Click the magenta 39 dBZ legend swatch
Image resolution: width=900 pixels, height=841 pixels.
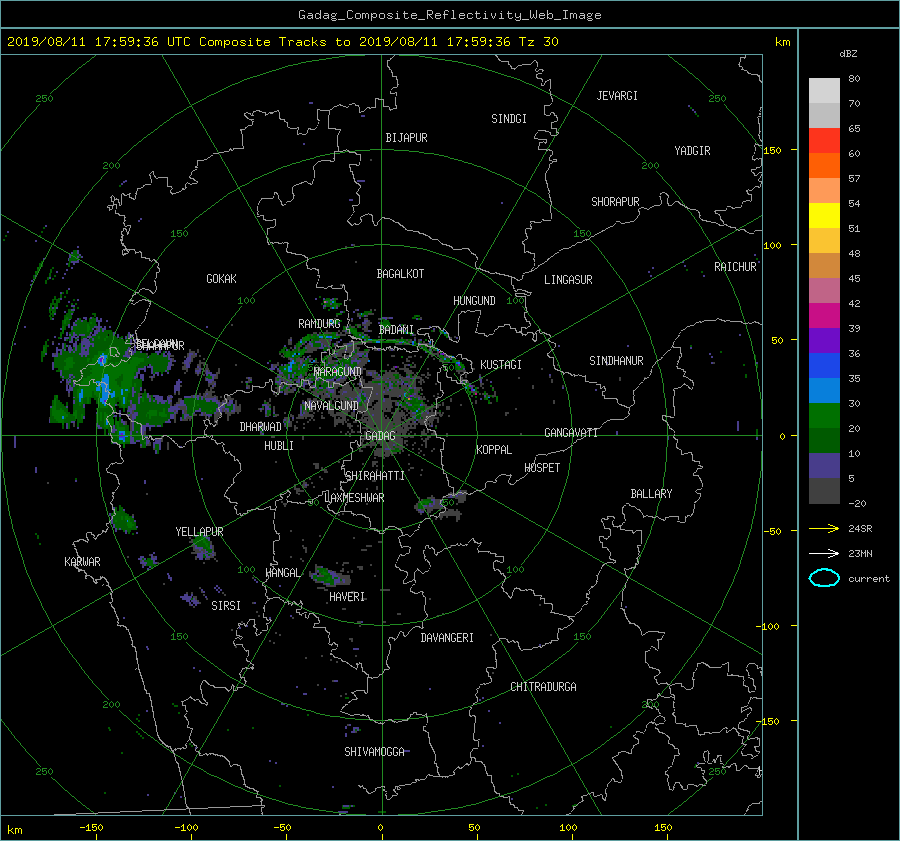coord(824,316)
